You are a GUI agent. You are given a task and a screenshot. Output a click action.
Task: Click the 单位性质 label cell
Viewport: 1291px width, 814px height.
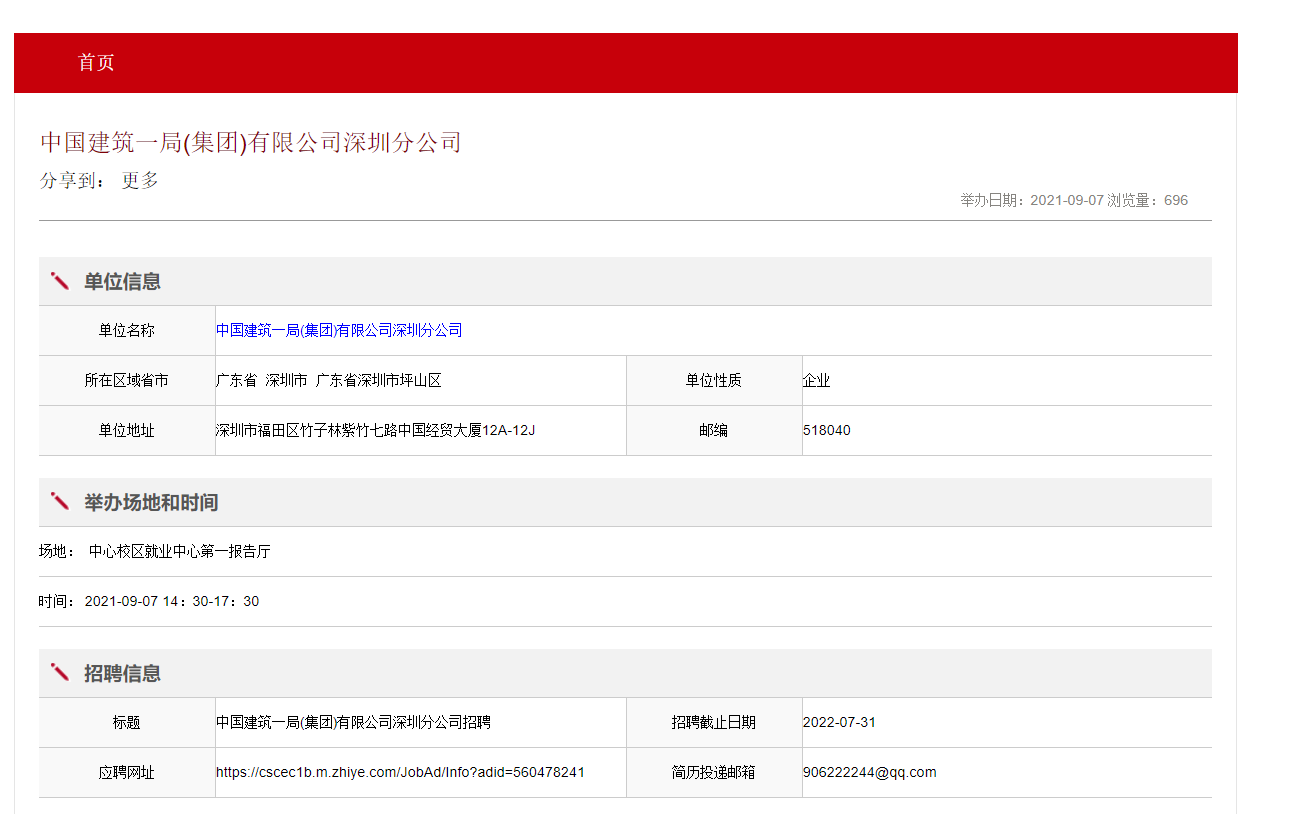click(714, 380)
